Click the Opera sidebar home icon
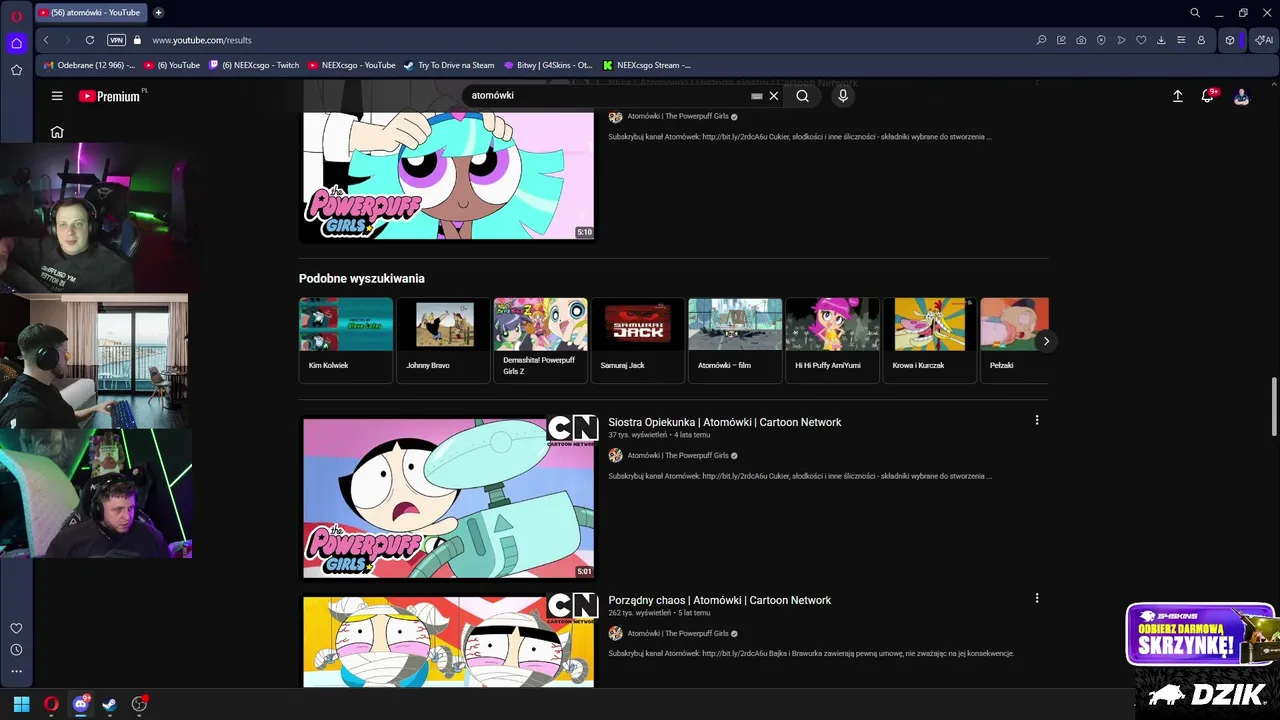 coord(16,43)
